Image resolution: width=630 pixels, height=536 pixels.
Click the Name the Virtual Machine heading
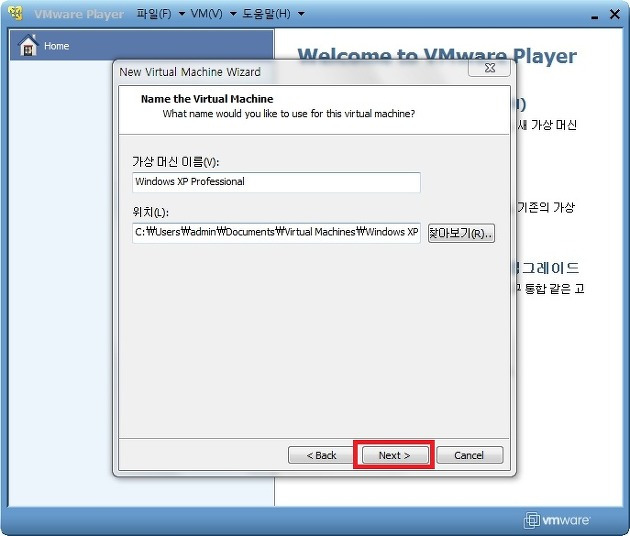pyautogui.click(x=207, y=99)
